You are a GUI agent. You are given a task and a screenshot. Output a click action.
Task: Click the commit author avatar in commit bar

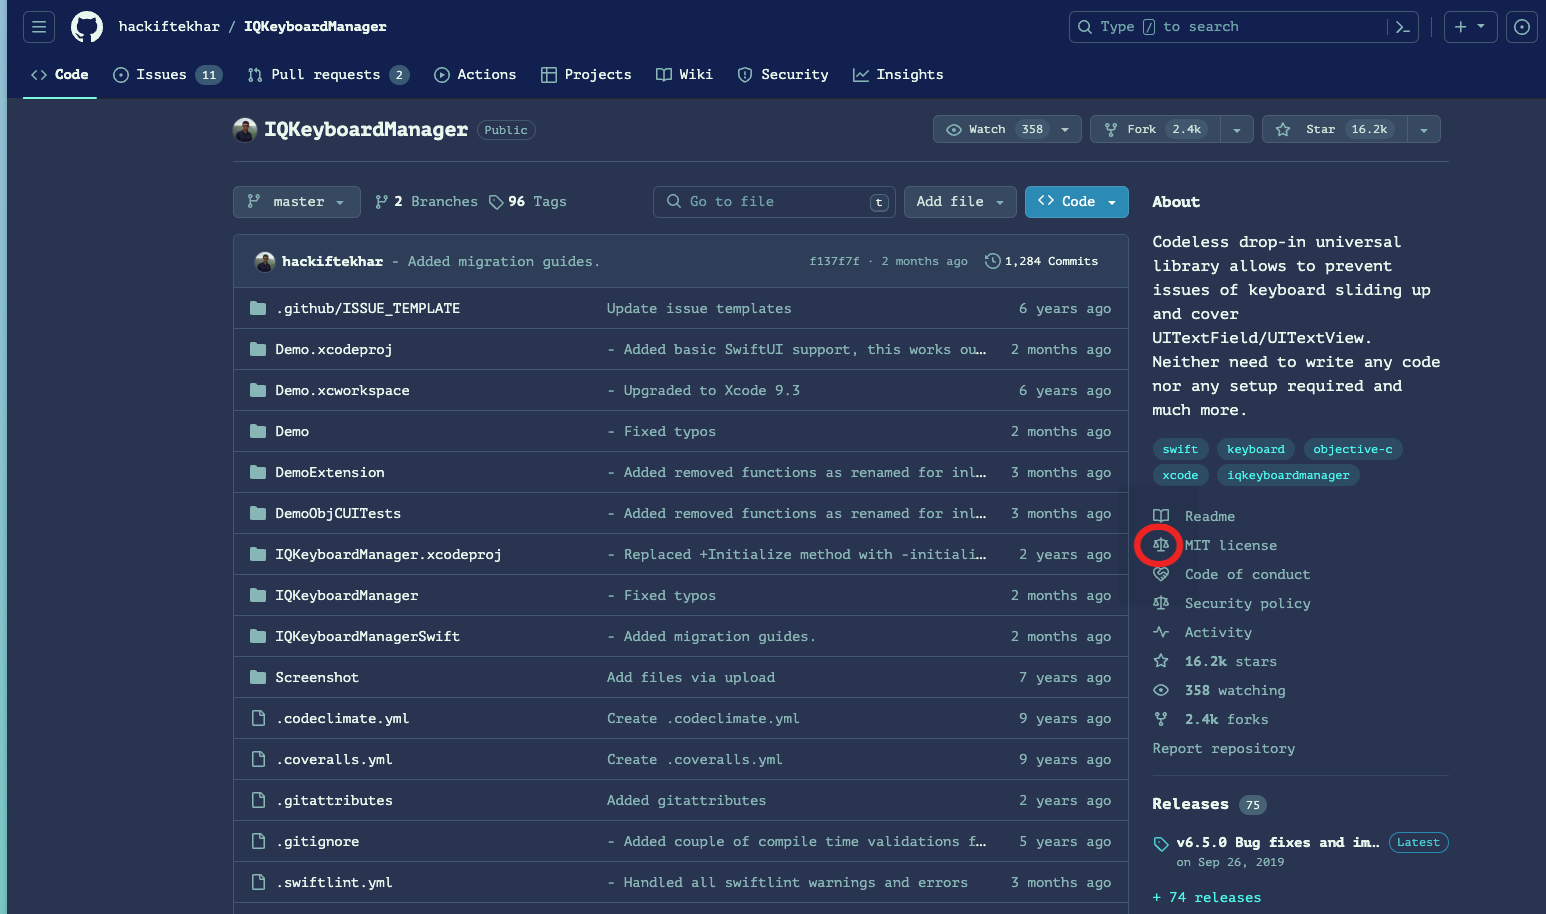(265, 262)
